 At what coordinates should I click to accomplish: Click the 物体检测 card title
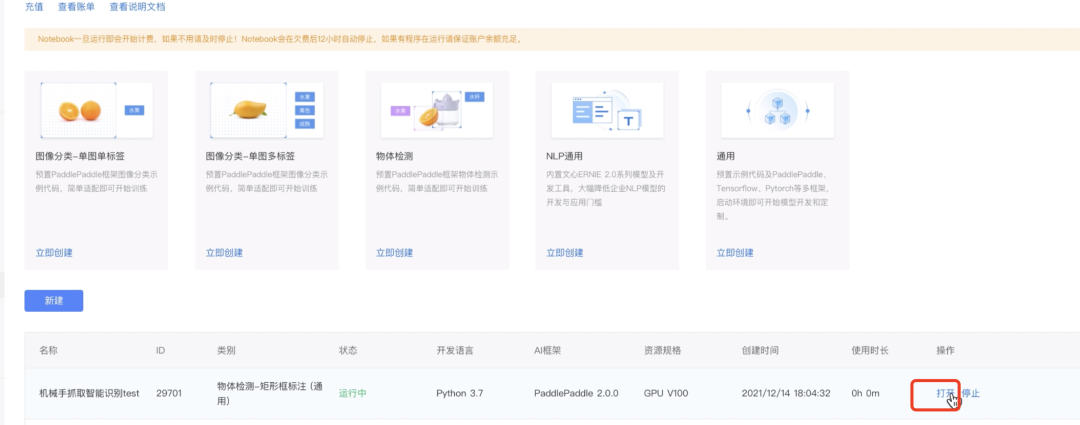pyautogui.click(x=395, y=156)
